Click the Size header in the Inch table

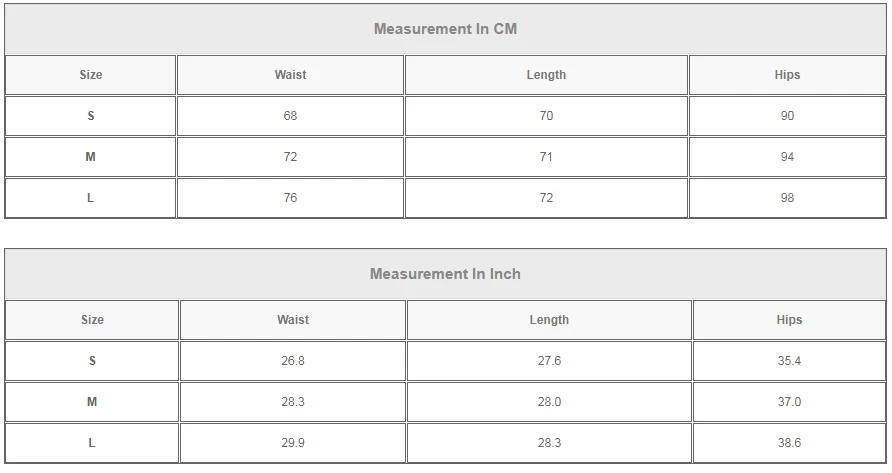tap(92, 320)
